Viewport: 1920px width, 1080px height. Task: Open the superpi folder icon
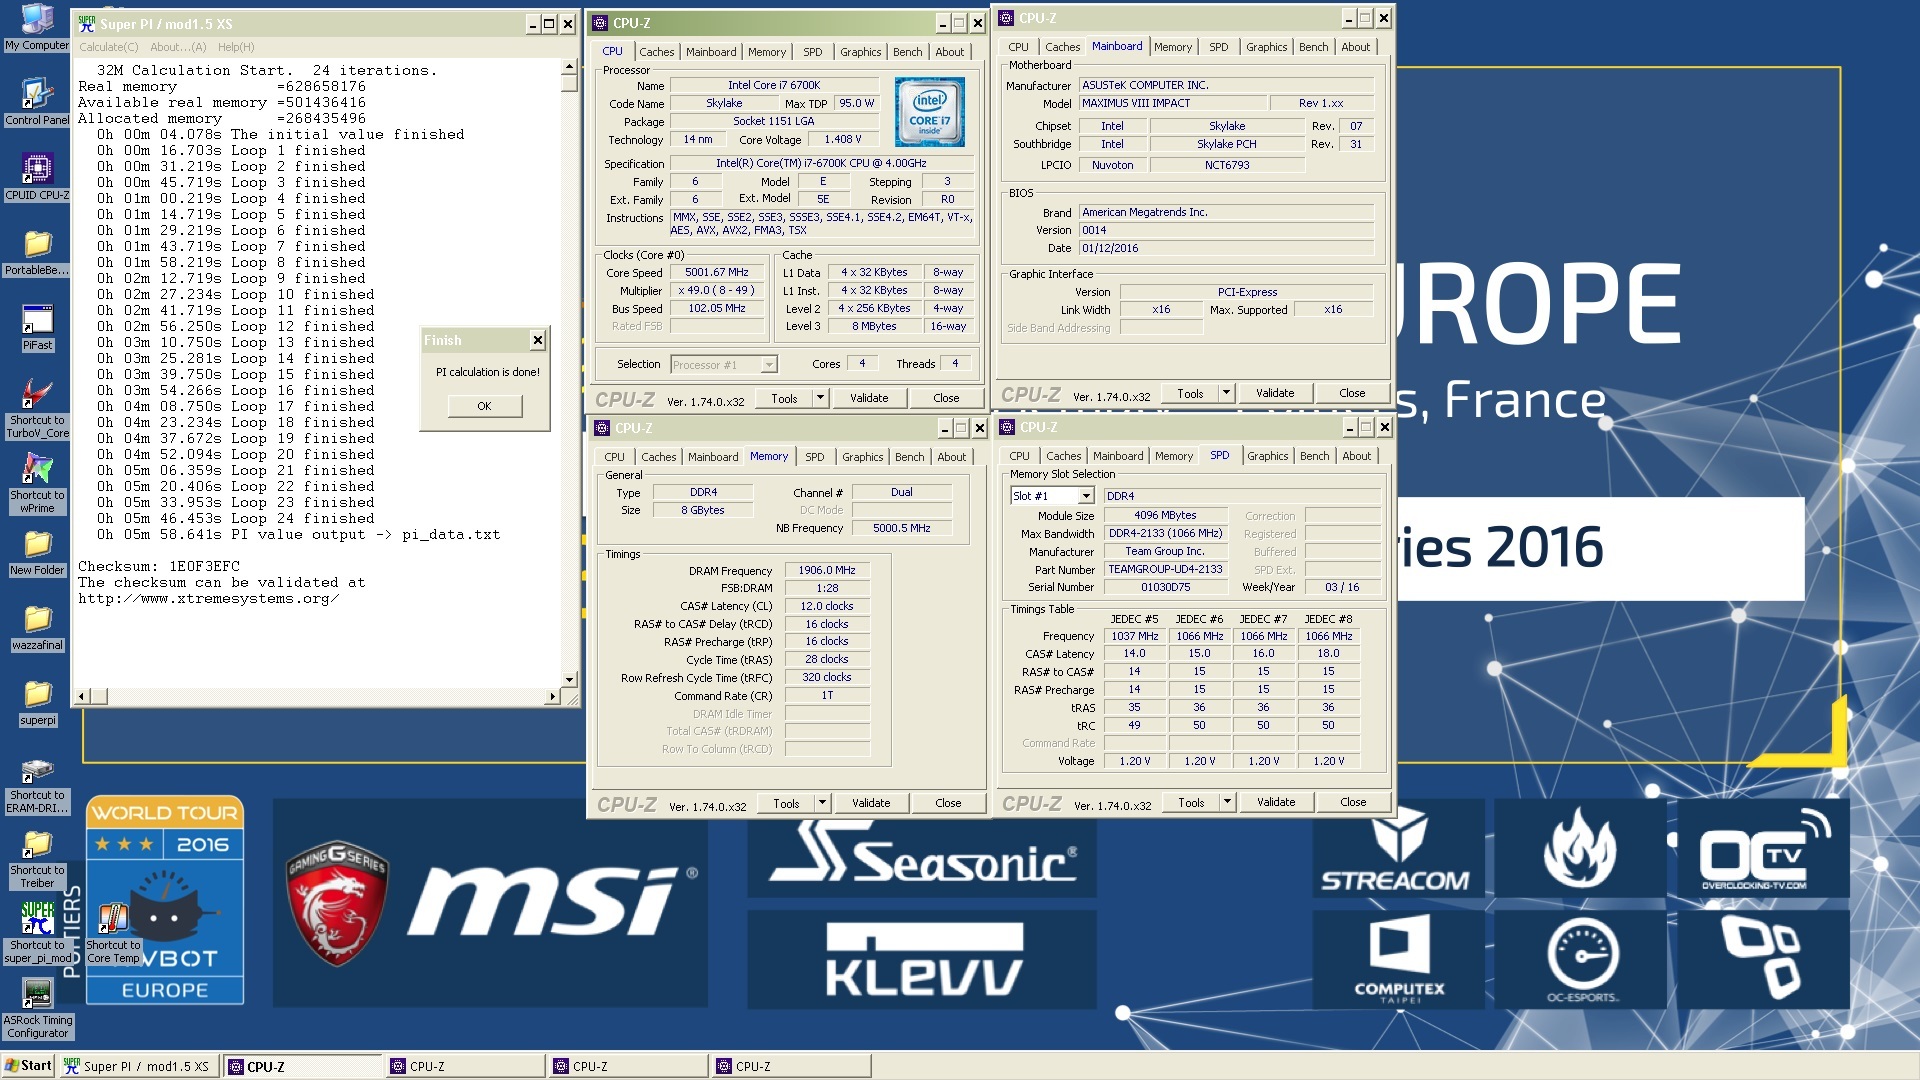[x=37, y=701]
